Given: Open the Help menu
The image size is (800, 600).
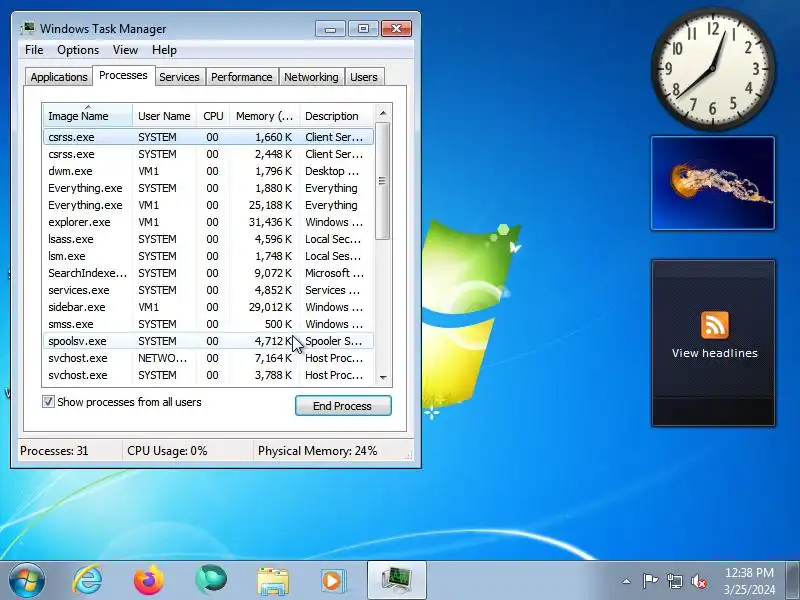Looking at the screenshot, I should click(x=164, y=50).
